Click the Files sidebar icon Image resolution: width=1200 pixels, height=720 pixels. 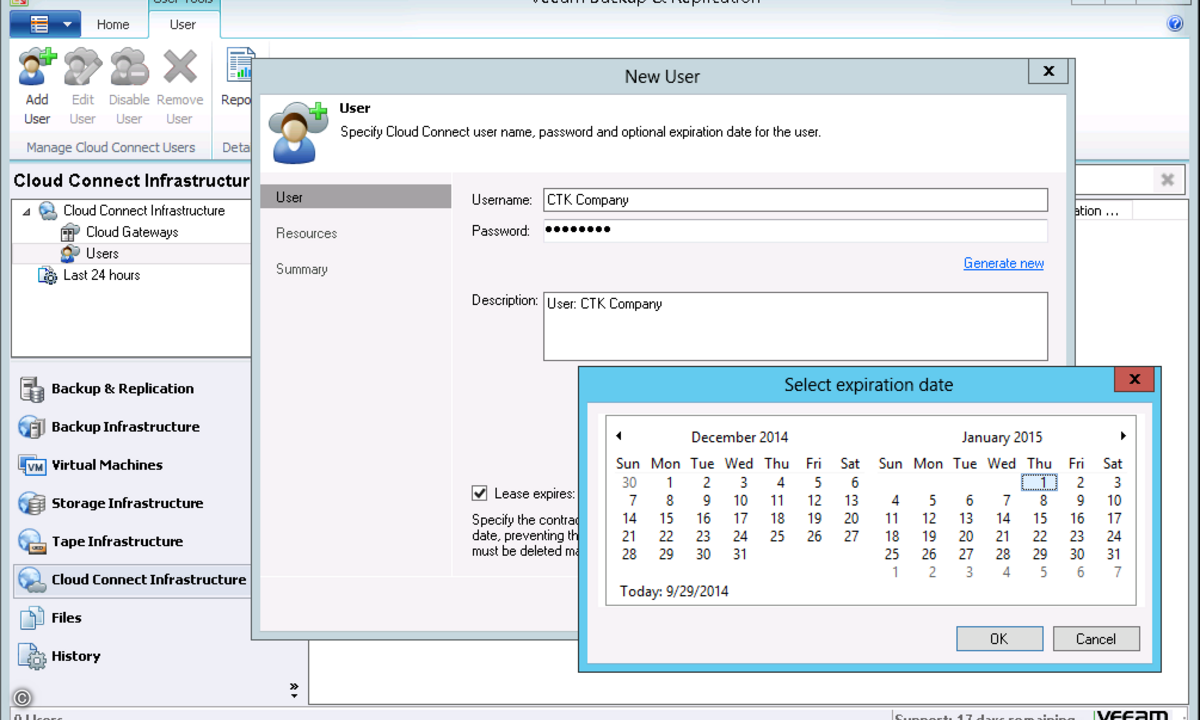(32, 618)
